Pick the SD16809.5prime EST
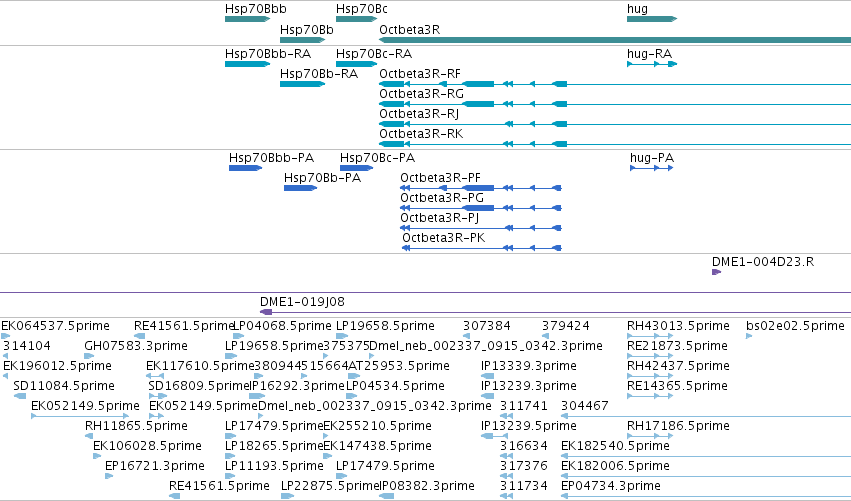This screenshot has width=851, height=501. click(x=157, y=396)
